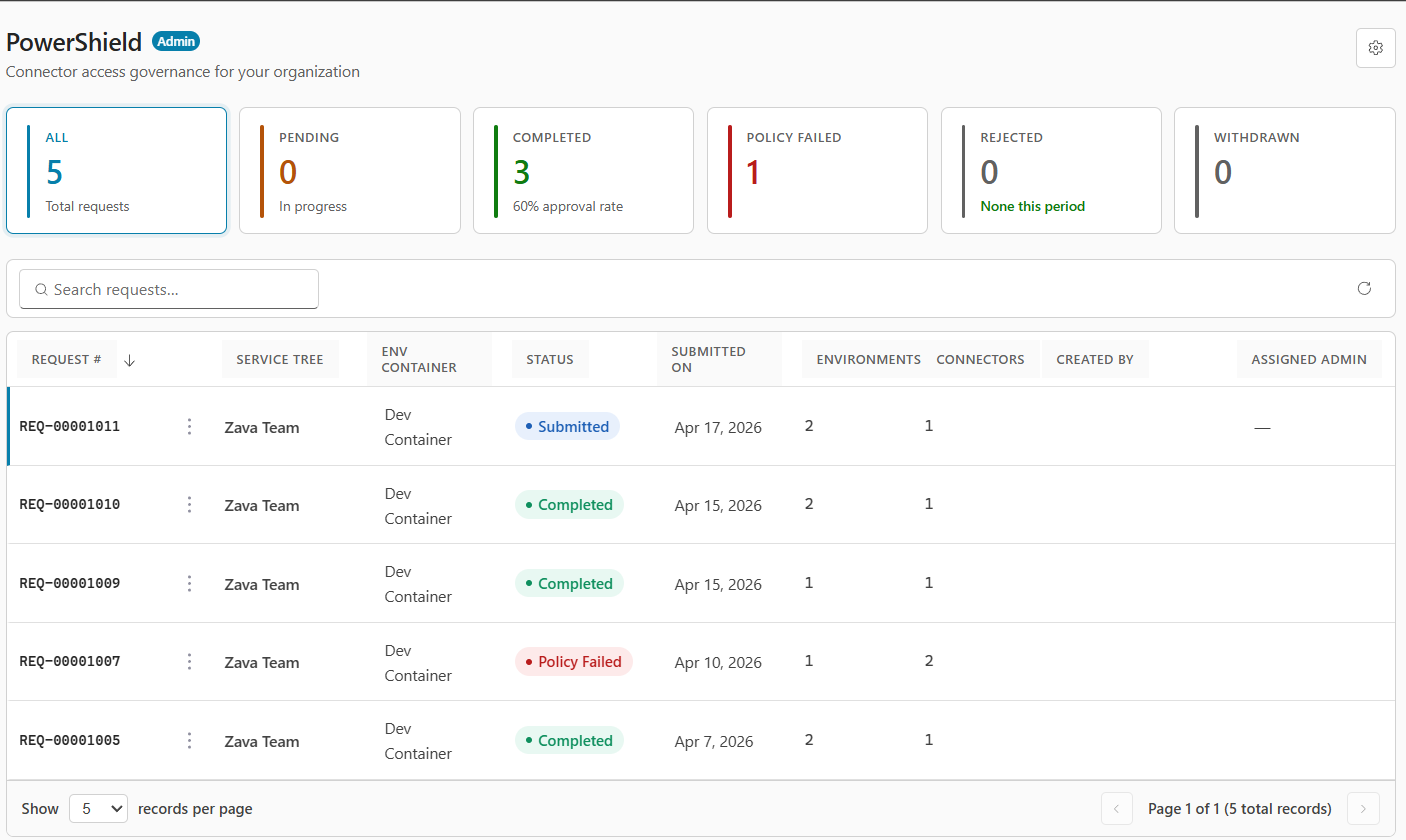Click the sort arrow beside Request #
This screenshot has height=840, width=1406.
tap(129, 360)
